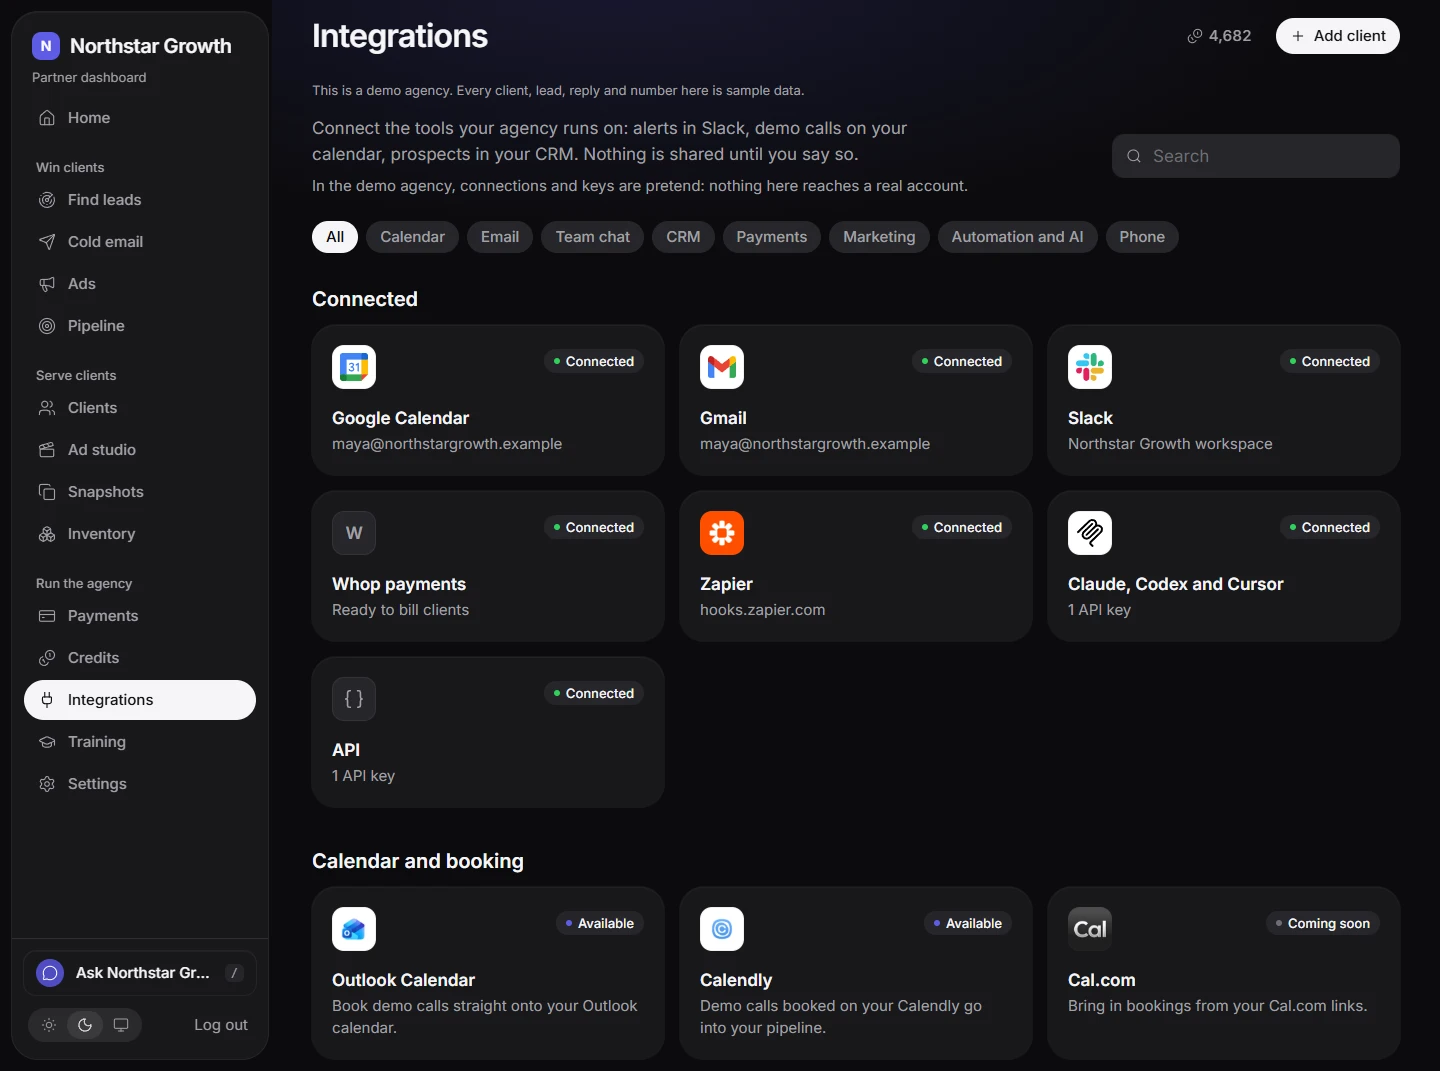Click the Find leads target icon
Viewport: 1440px width, 1071px height.
point(47,200)
